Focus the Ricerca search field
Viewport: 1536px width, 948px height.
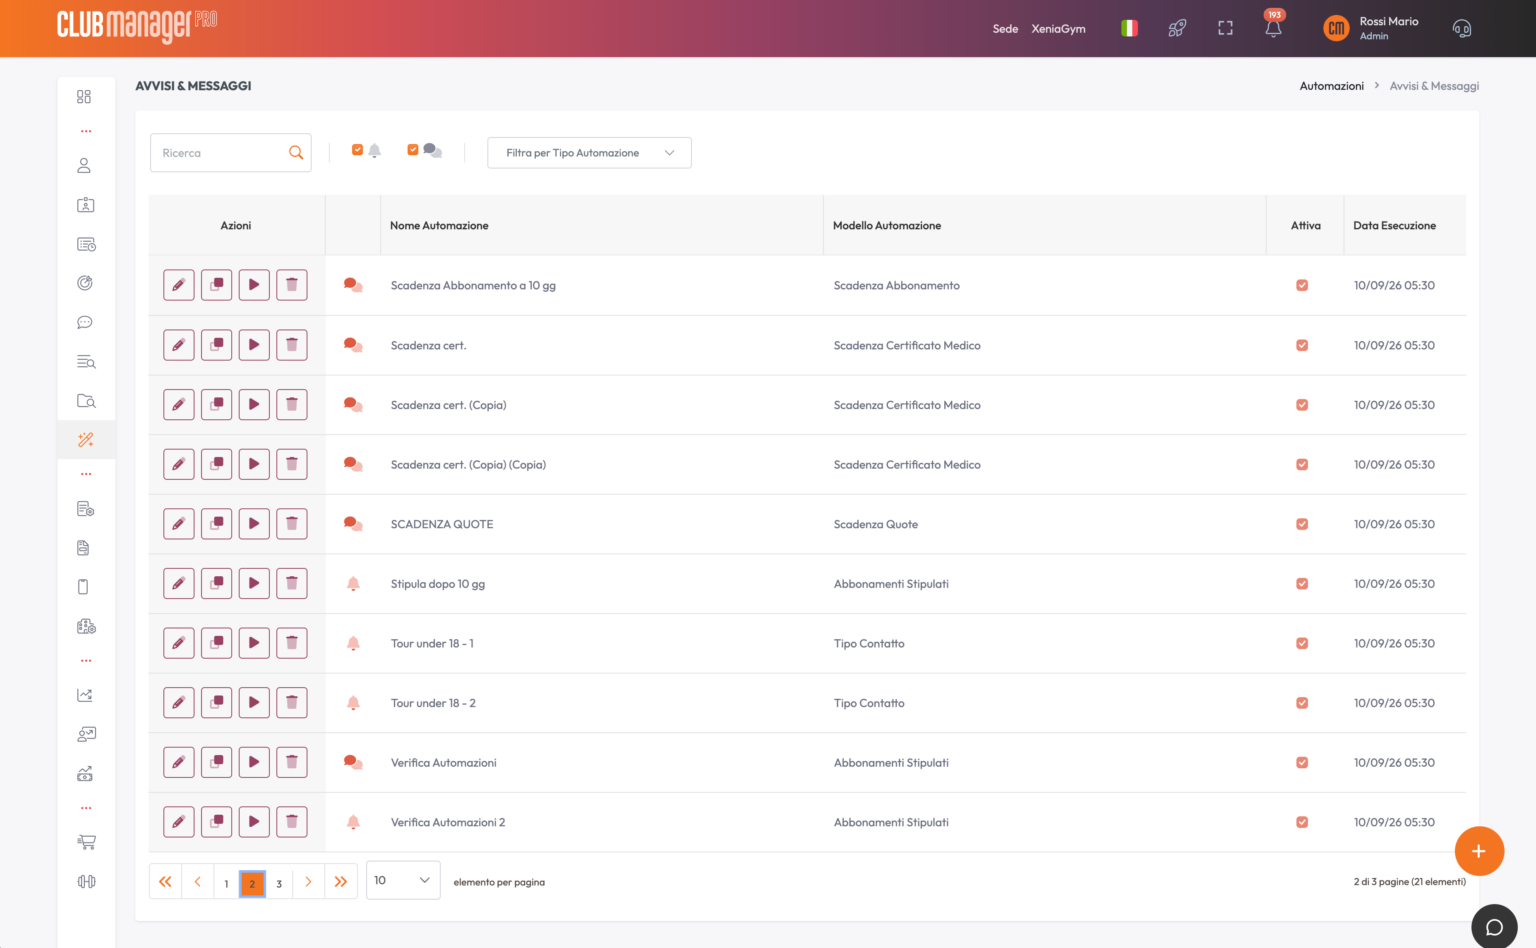click(x=230, y=153)
